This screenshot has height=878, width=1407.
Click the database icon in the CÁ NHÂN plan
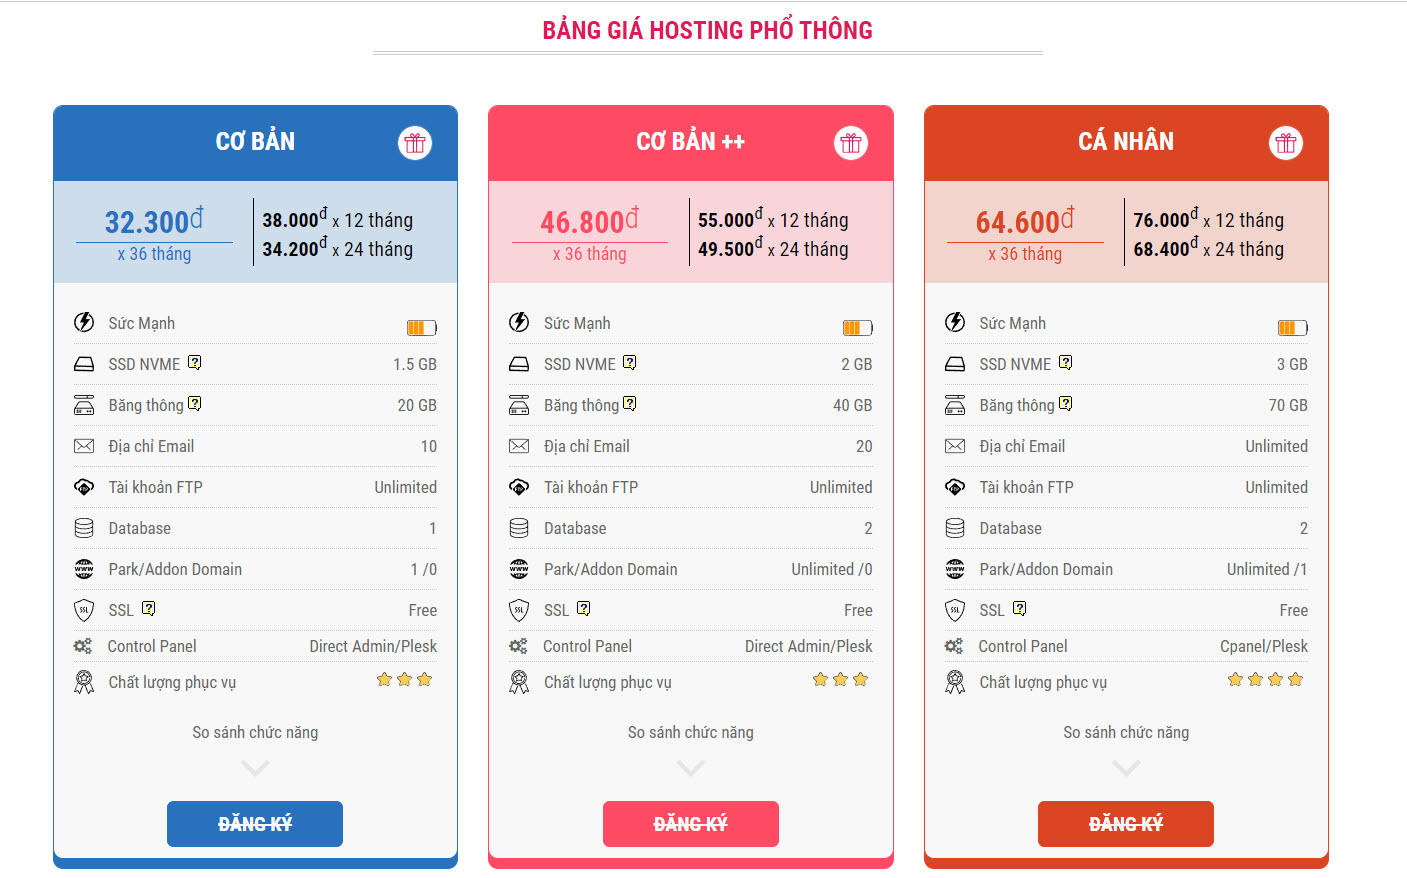click(955, 528)
